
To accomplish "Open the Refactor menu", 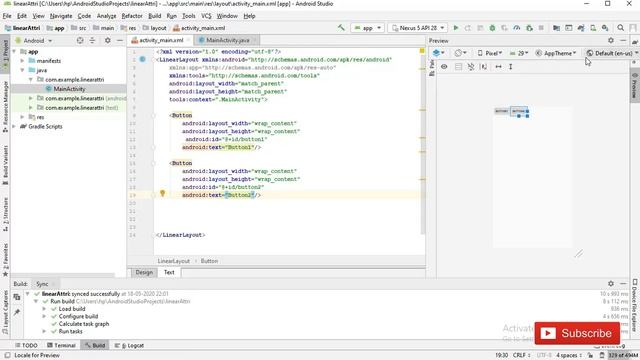I will (x=132, y=16).
